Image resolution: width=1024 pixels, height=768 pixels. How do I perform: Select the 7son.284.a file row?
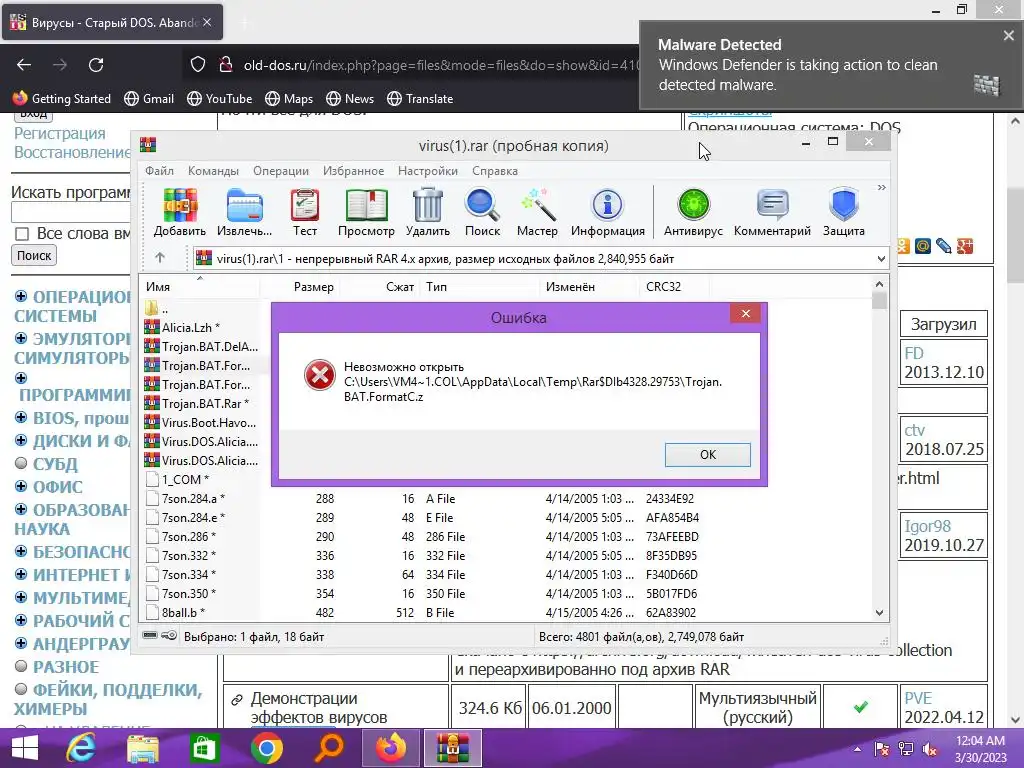coord(424,498)
